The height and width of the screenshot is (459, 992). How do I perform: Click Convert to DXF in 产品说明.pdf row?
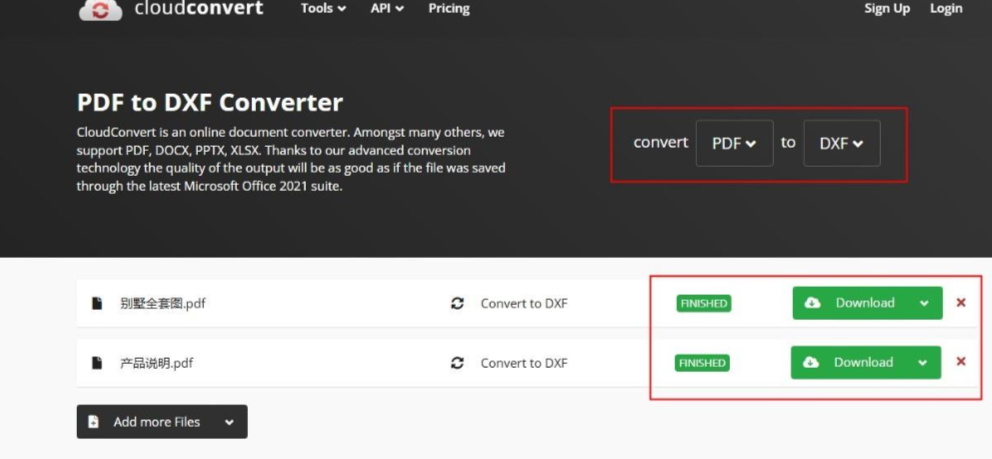[x=524, y=363]
